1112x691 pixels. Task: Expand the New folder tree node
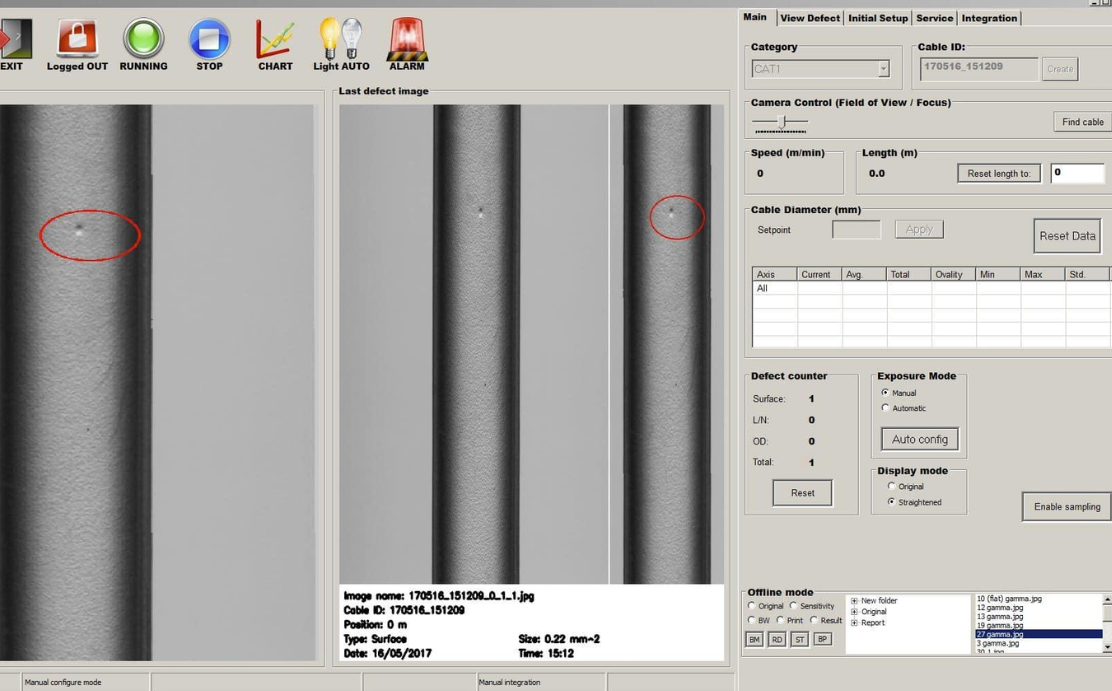855,601
